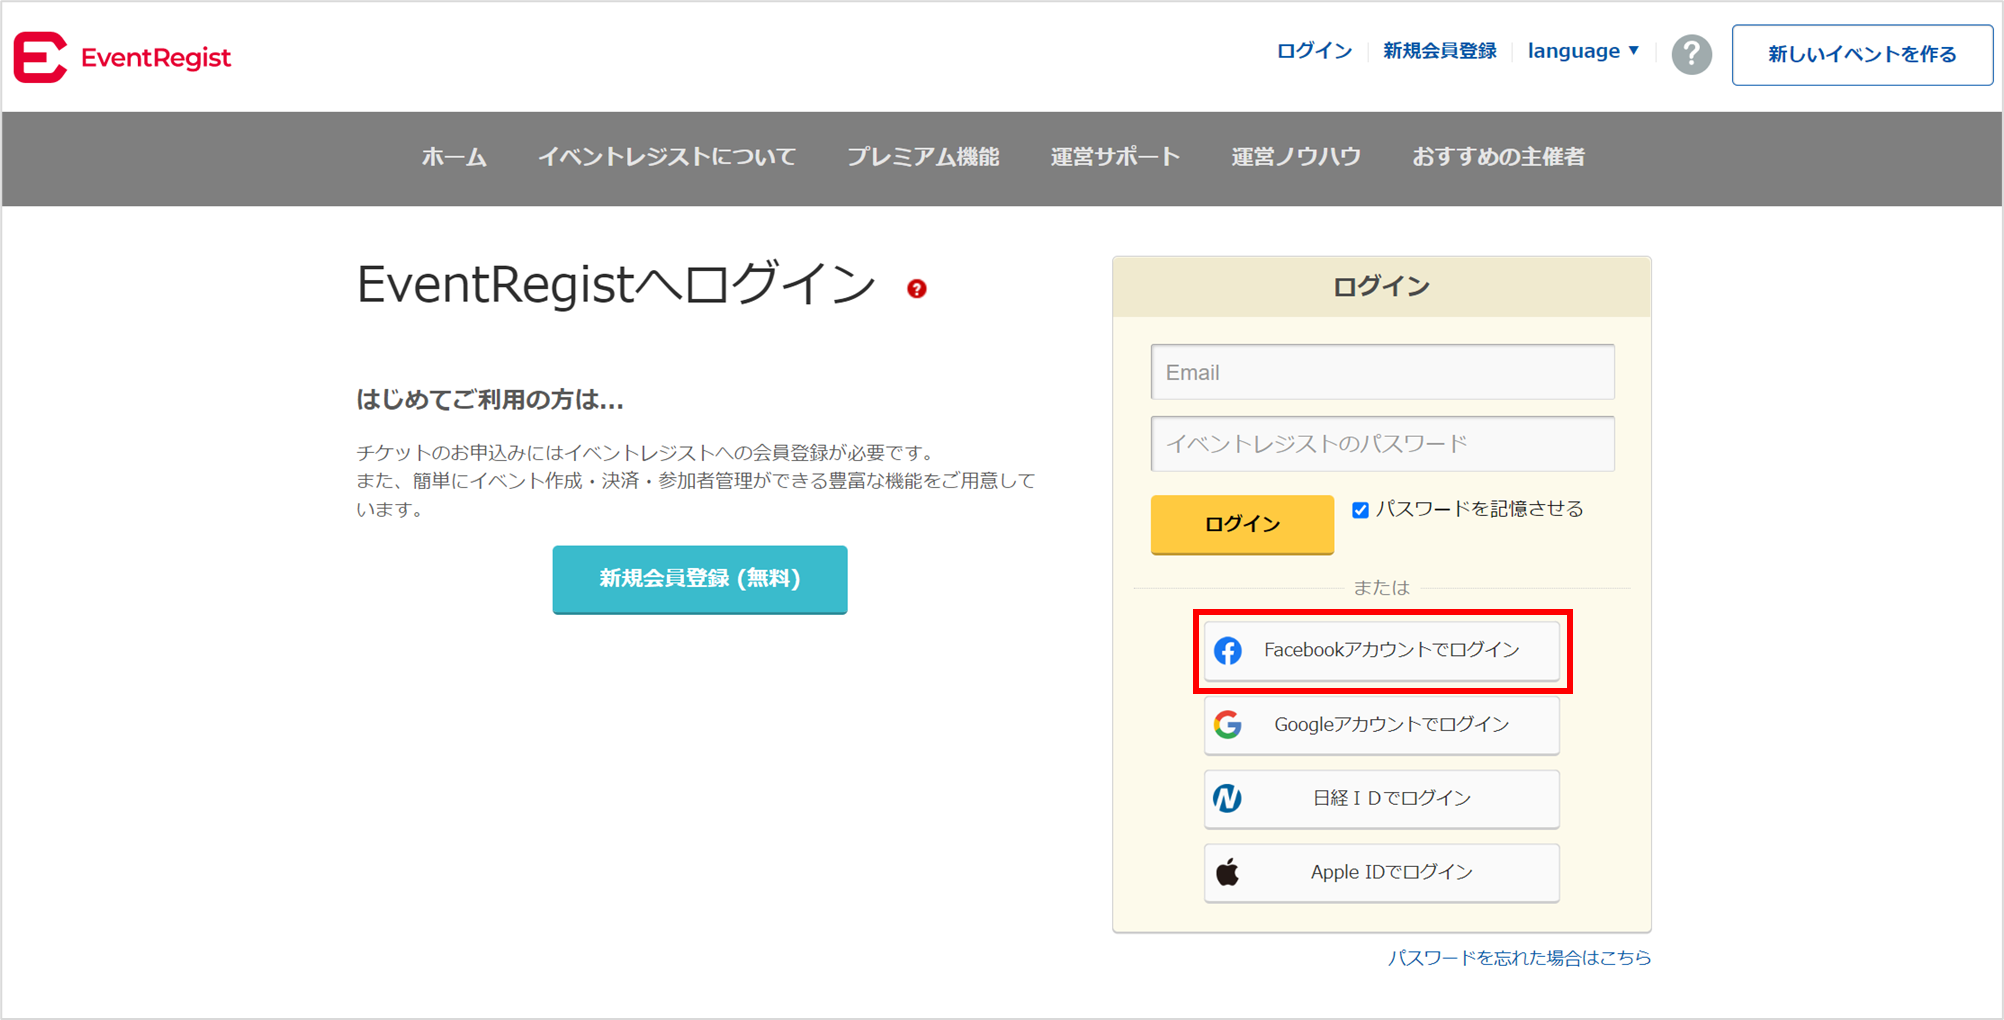Log in with Facebookアカウントでログイン
This screenshot has width=2004, height=1020.
coord(1381,651)
